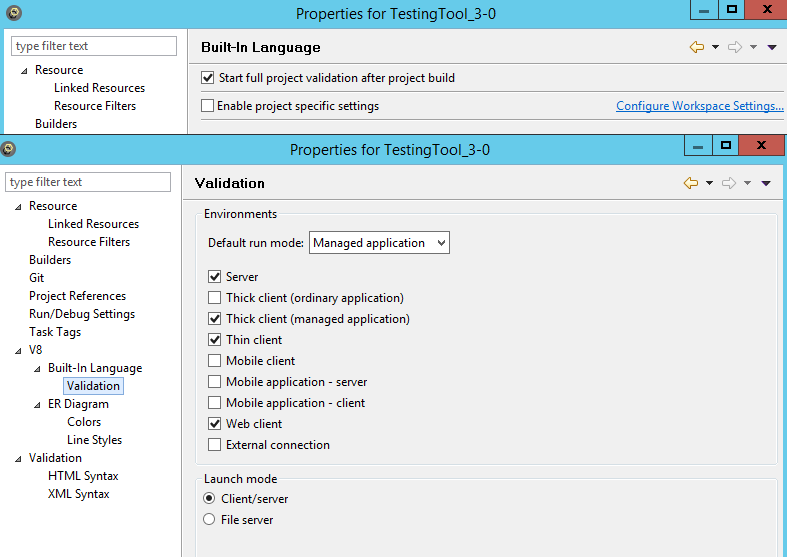Select V8 tree item
This screenshot has width=787, height=557.
click(36, 350)
